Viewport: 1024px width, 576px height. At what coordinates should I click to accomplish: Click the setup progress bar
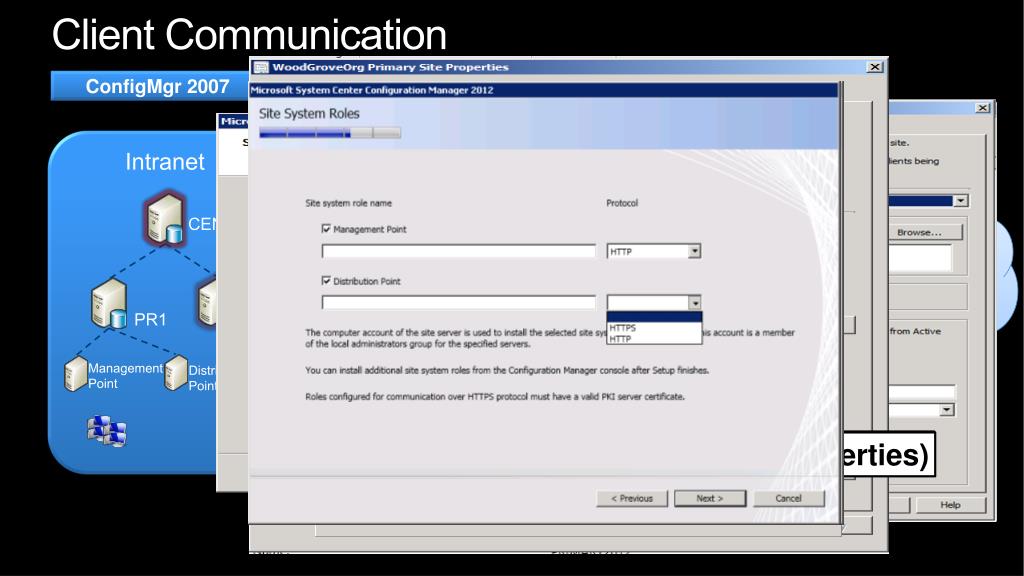tap(330, 133)
